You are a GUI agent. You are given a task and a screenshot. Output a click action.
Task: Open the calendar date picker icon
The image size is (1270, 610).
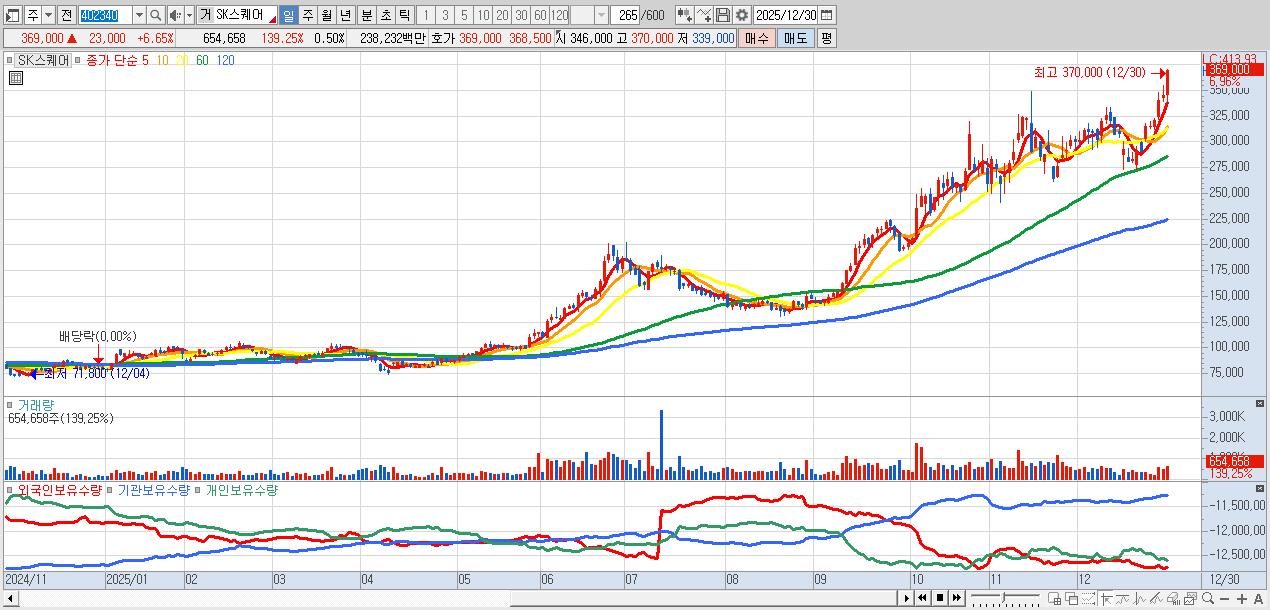826,15
